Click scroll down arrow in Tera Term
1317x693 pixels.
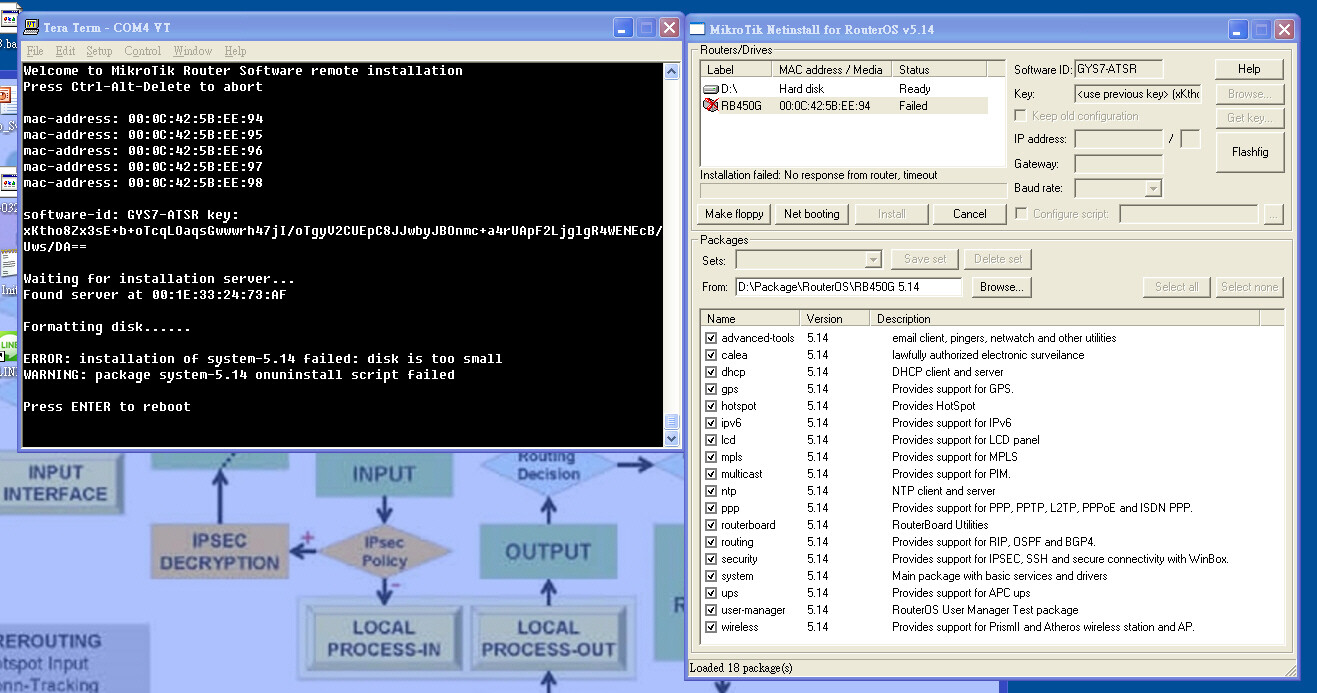point(672,438)
